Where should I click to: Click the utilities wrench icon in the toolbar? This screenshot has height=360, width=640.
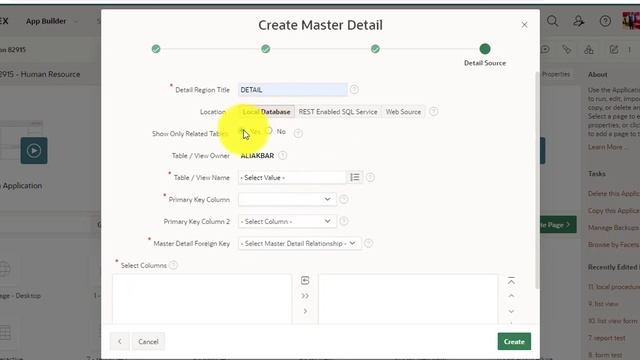[567, 50]
